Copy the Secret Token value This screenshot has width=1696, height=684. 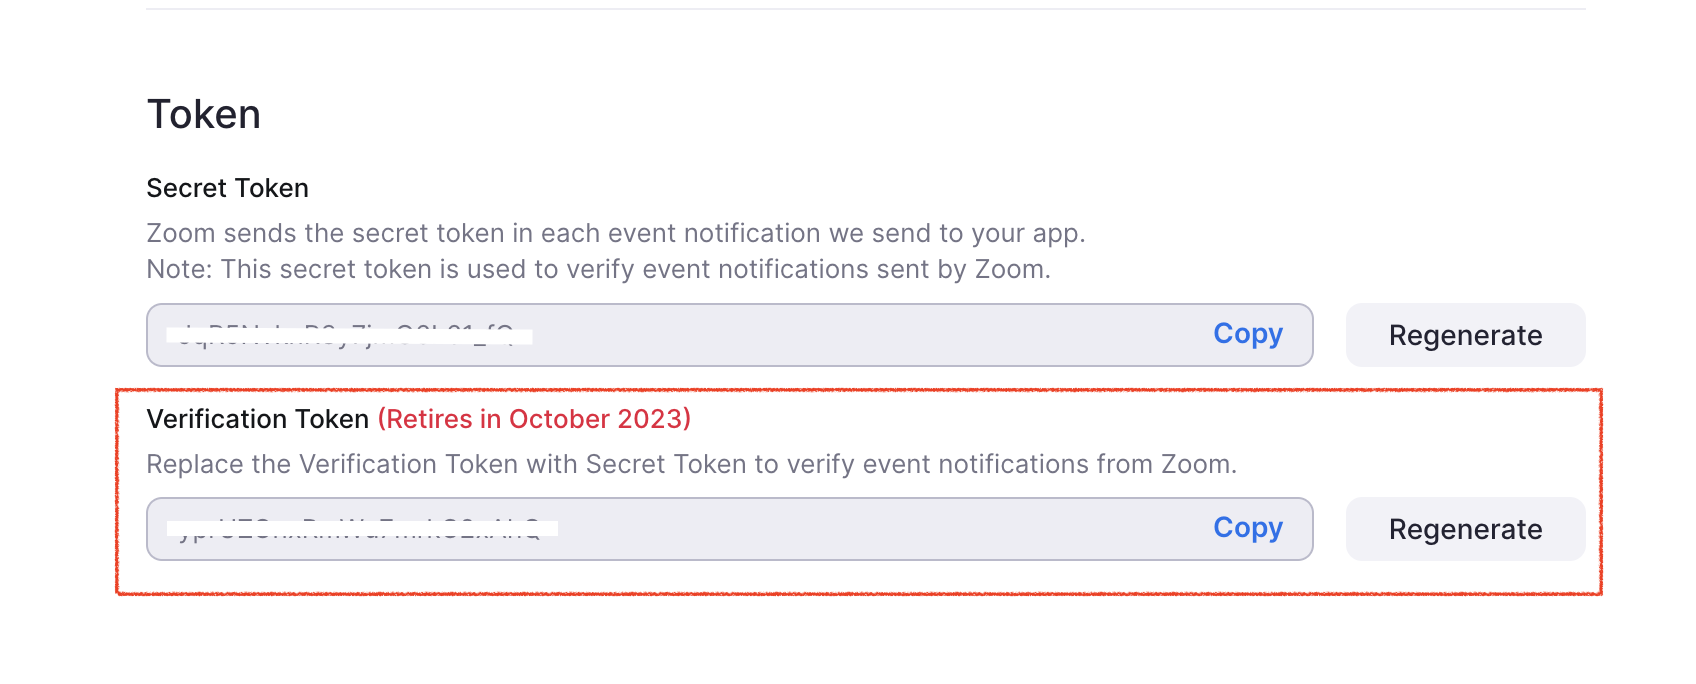1247,334
